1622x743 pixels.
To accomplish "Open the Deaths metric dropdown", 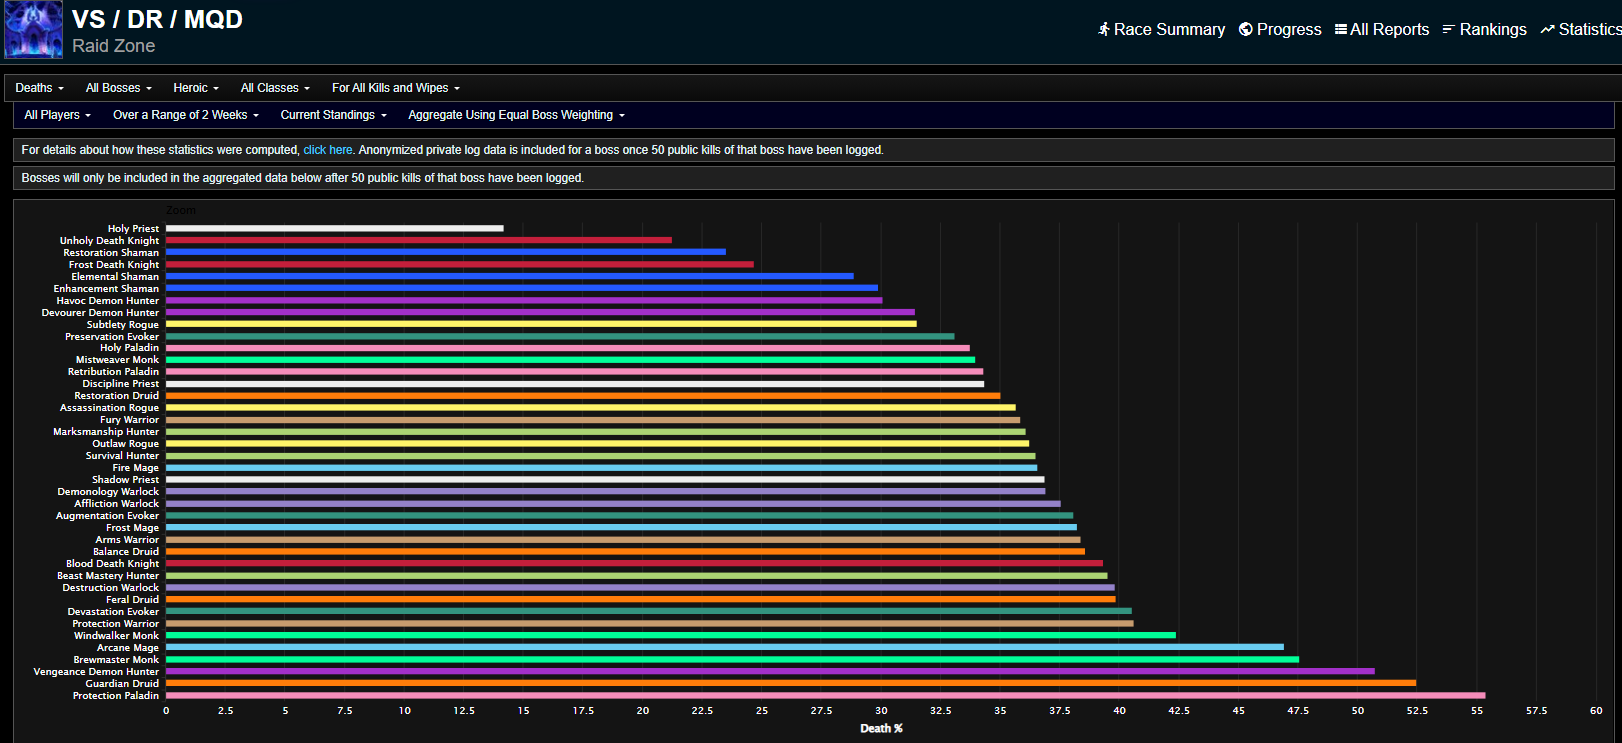I will (x=39, y=88).
